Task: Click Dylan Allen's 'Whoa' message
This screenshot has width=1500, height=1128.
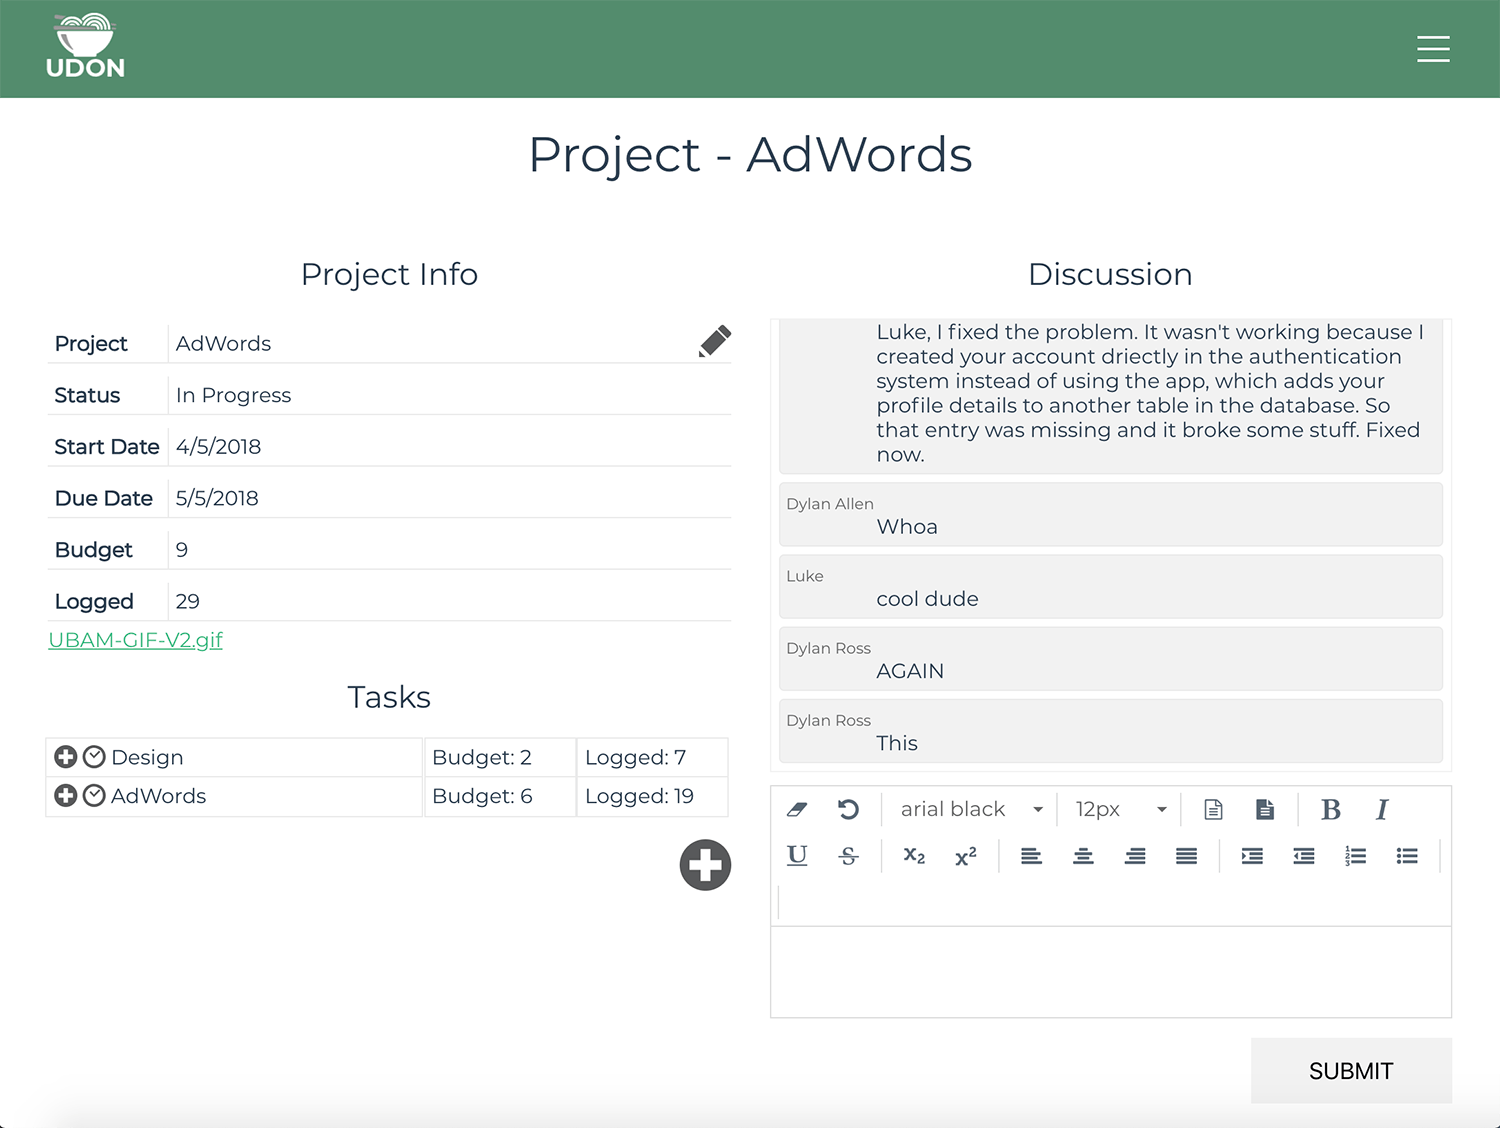Action: click(1111, 515)
